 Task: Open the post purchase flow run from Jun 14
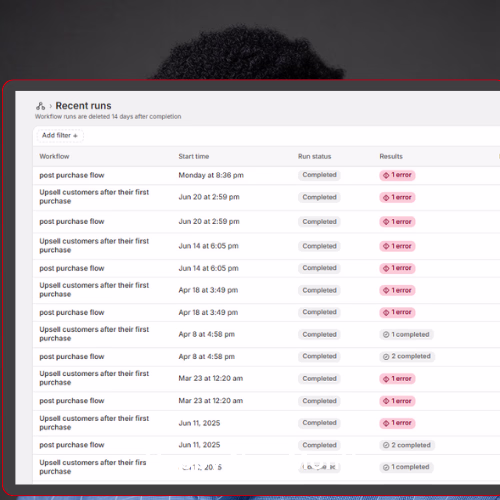[72, 268]
